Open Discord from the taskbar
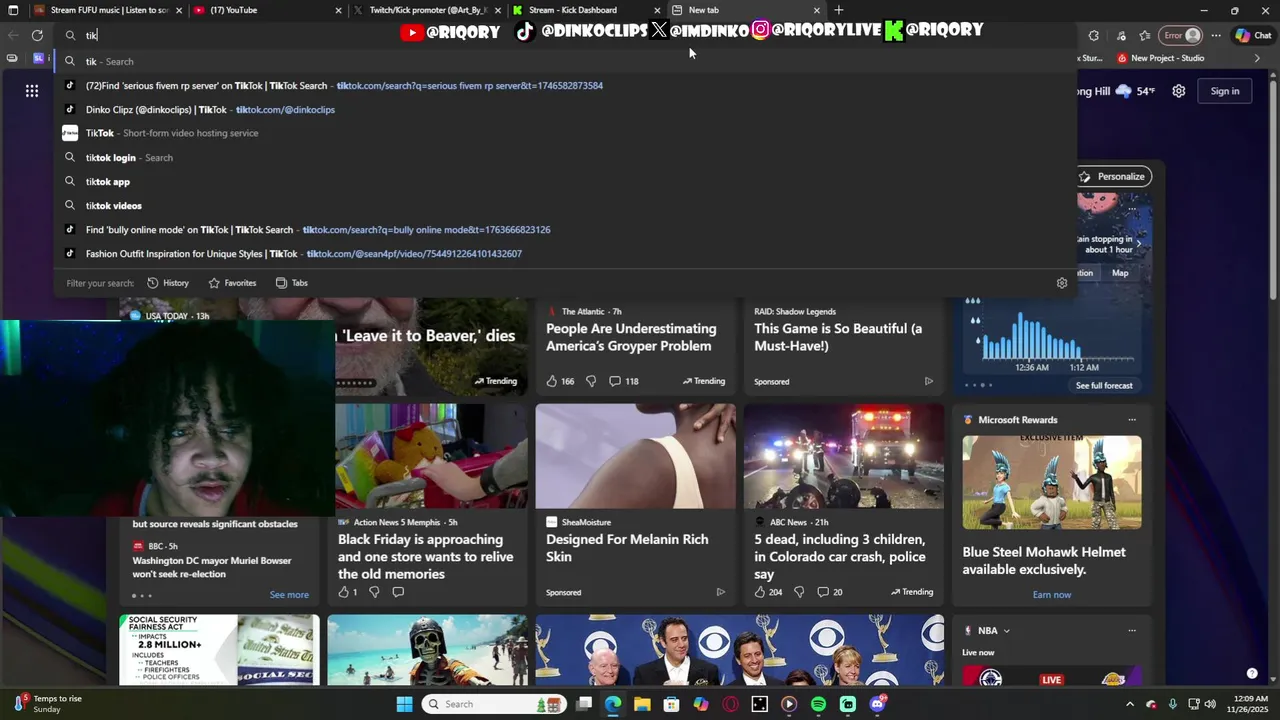 (x=877, y=704)
